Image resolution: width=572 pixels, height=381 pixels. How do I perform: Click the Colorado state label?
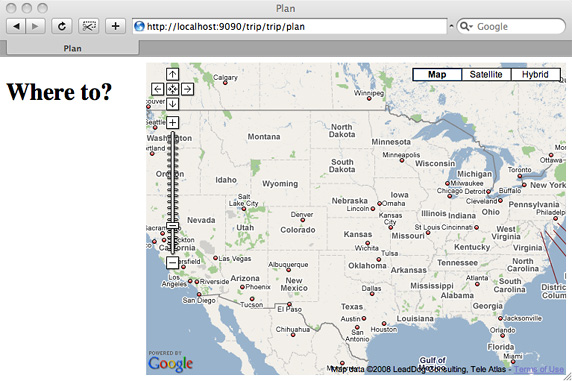tap(298, 230)
